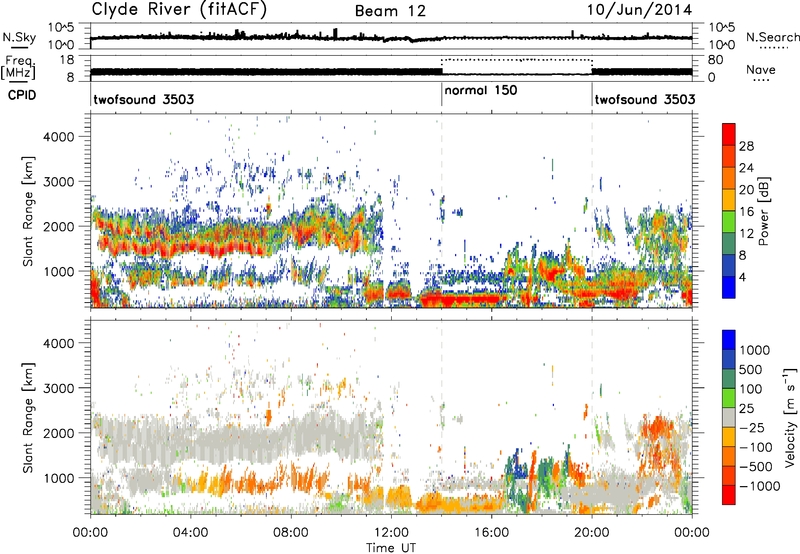Click the blue top of velocity color bar
800x554 pixels.
pos(729,340)
